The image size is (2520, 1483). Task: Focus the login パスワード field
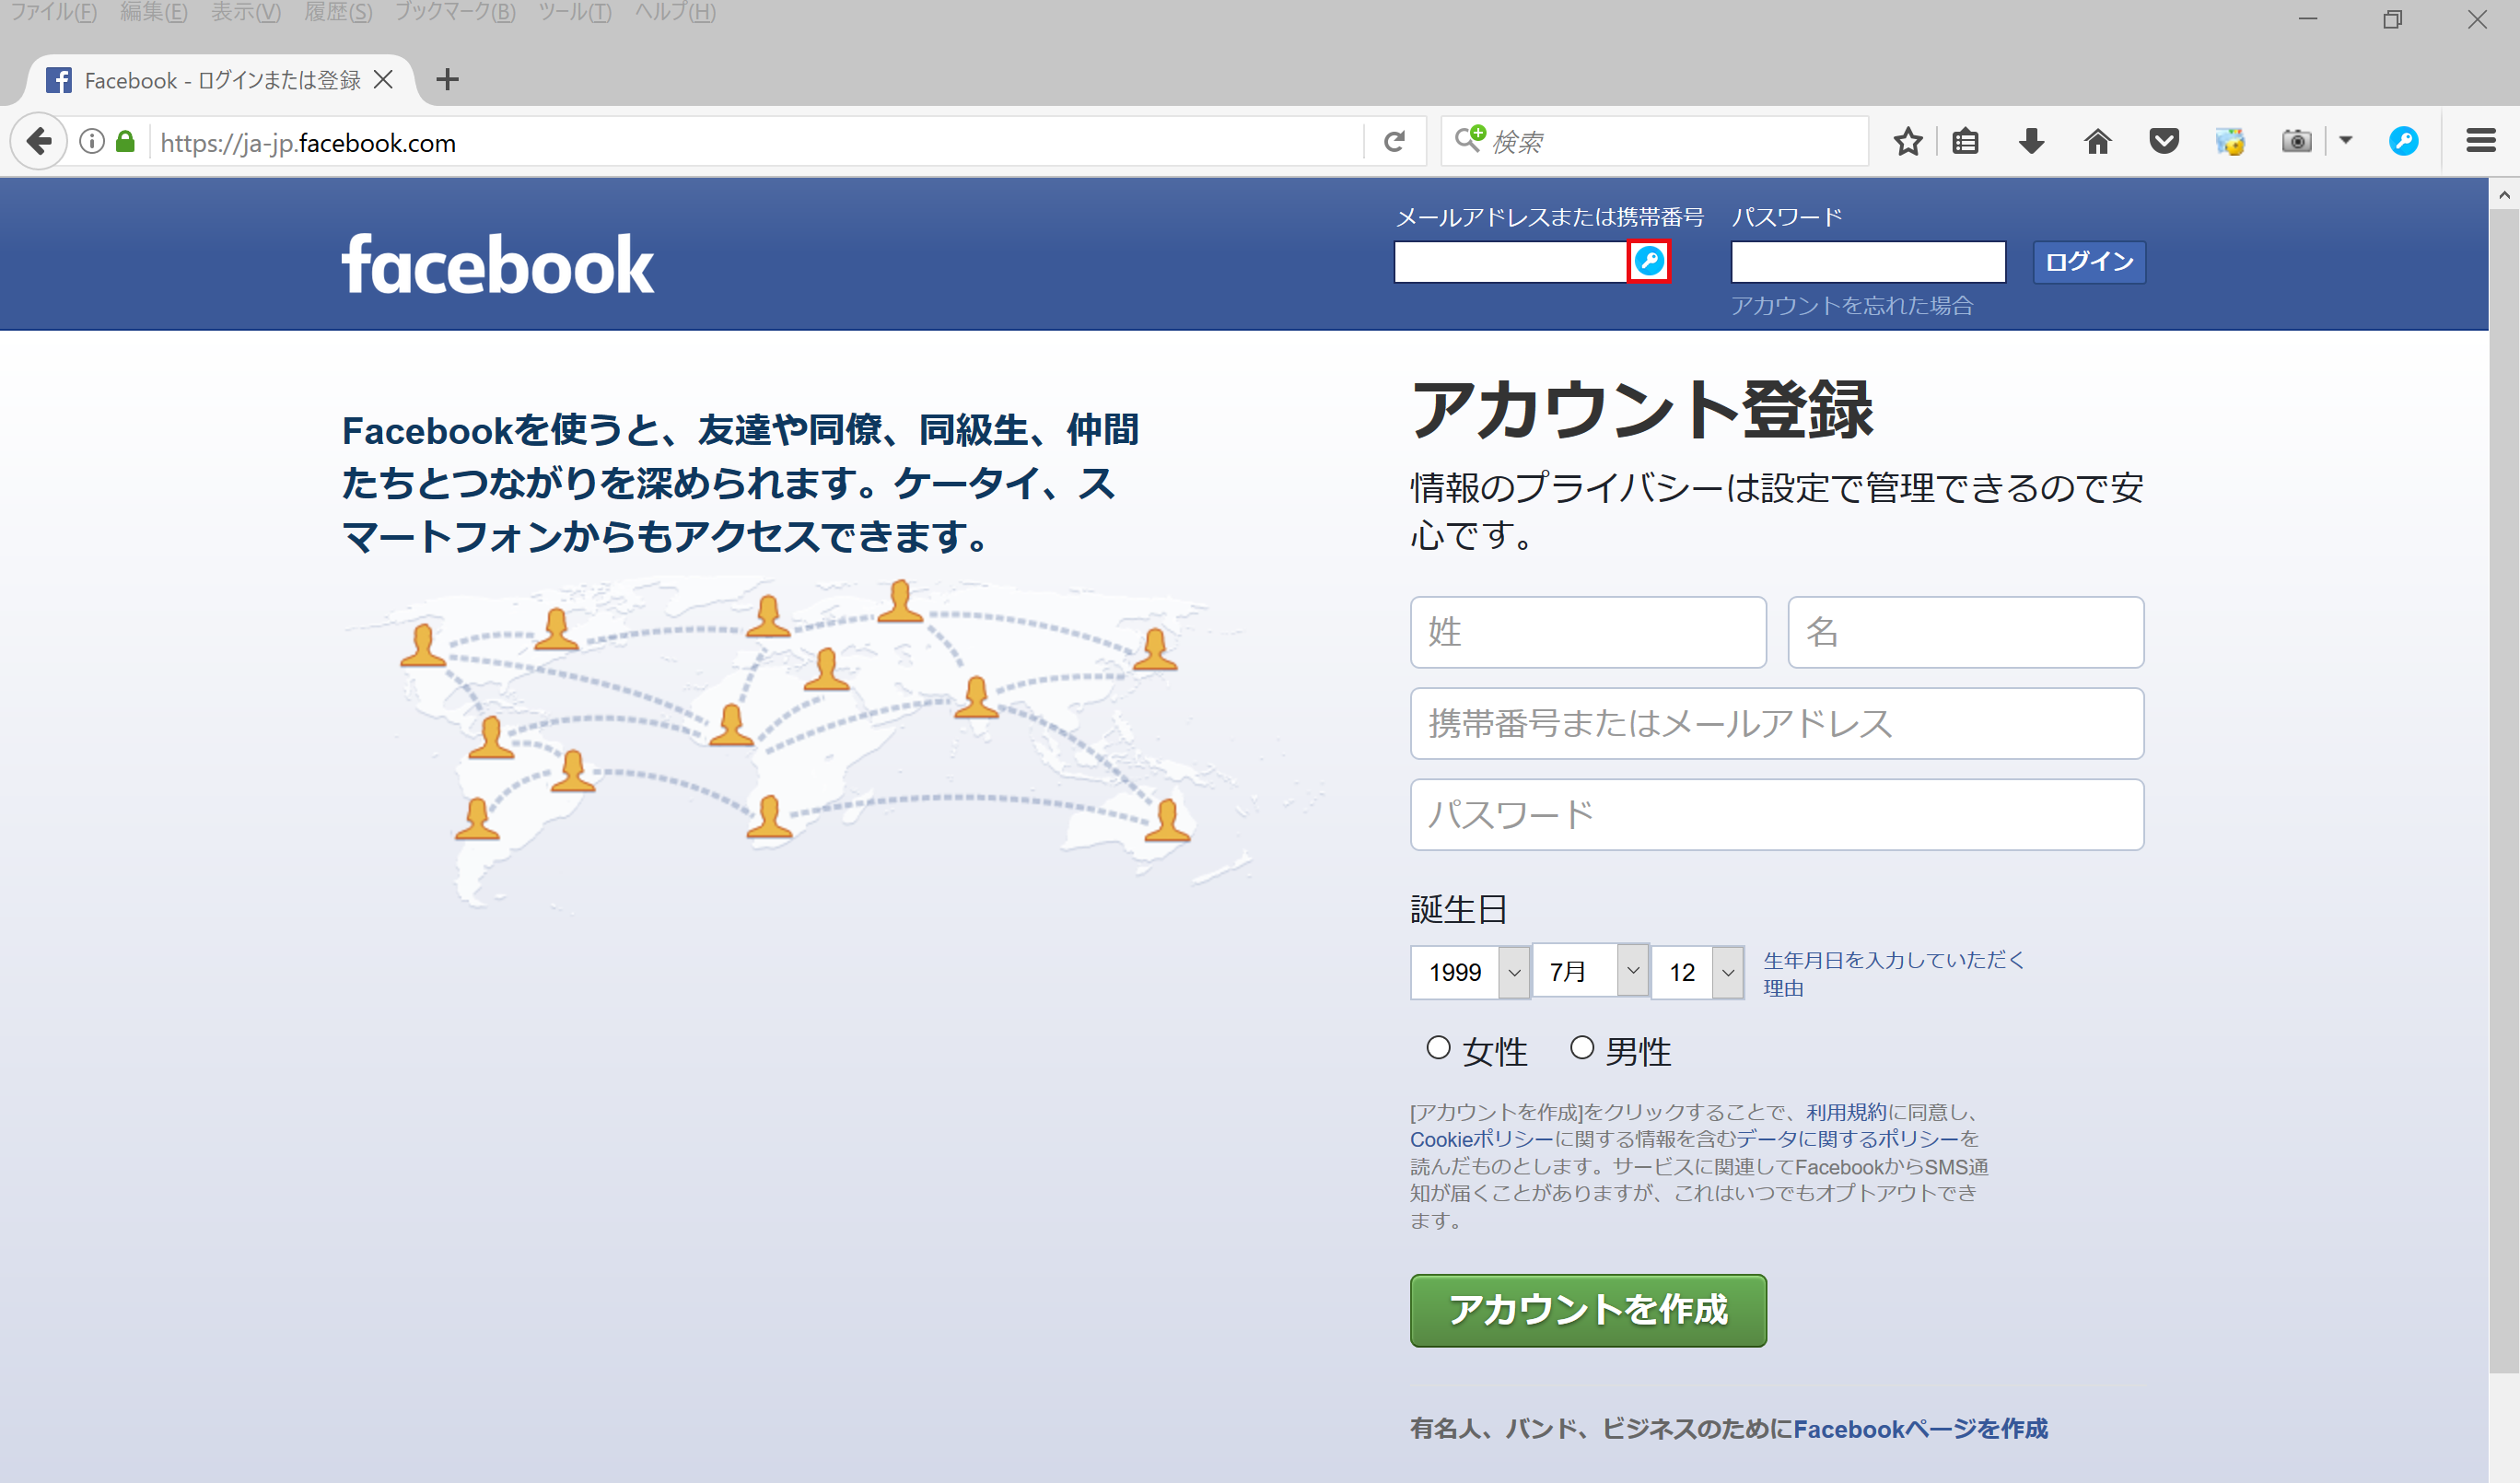[1868, 262]
